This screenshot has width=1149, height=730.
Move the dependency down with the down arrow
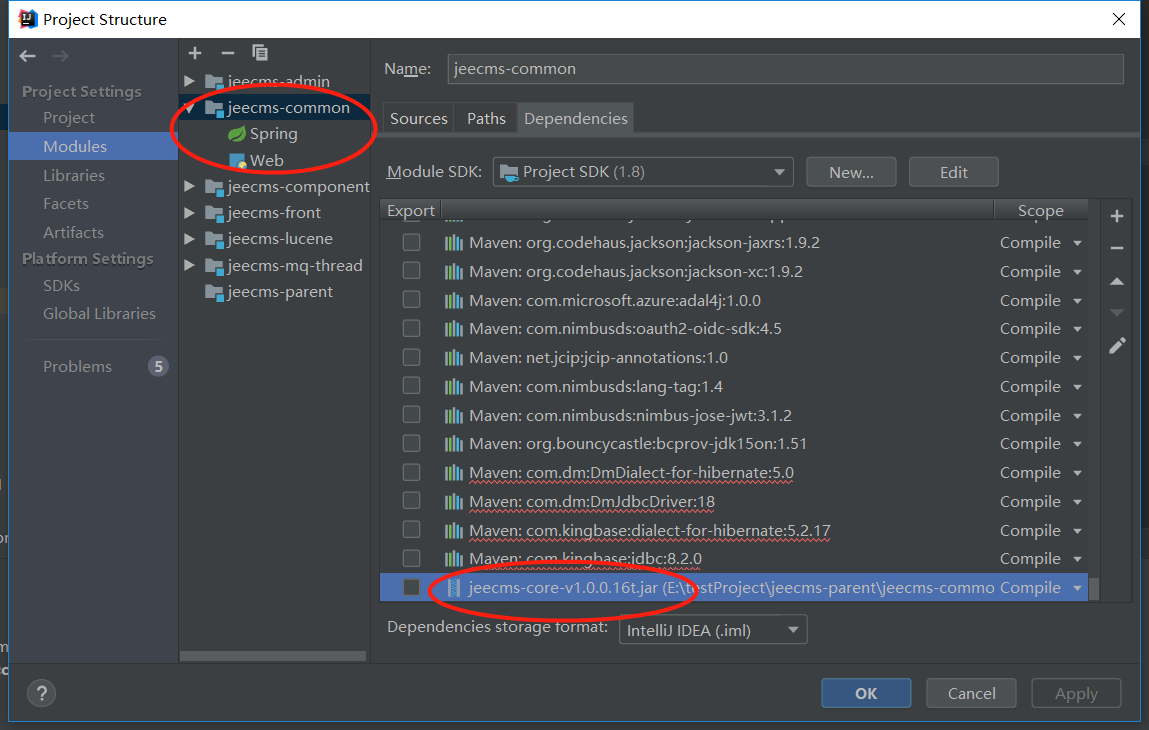tap(1117, 313)
